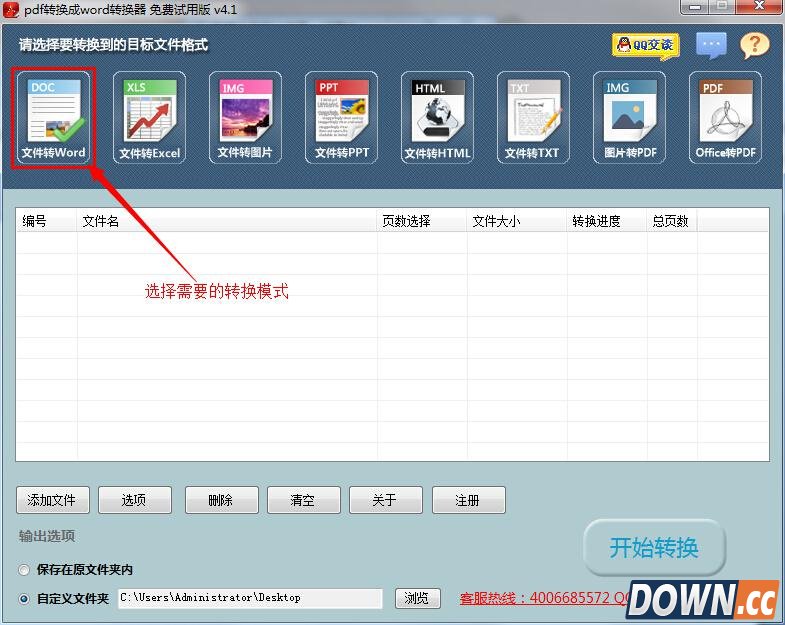Open the 客服热线 hotline link
The image size is (785, 625).
(x=544, y=598)
